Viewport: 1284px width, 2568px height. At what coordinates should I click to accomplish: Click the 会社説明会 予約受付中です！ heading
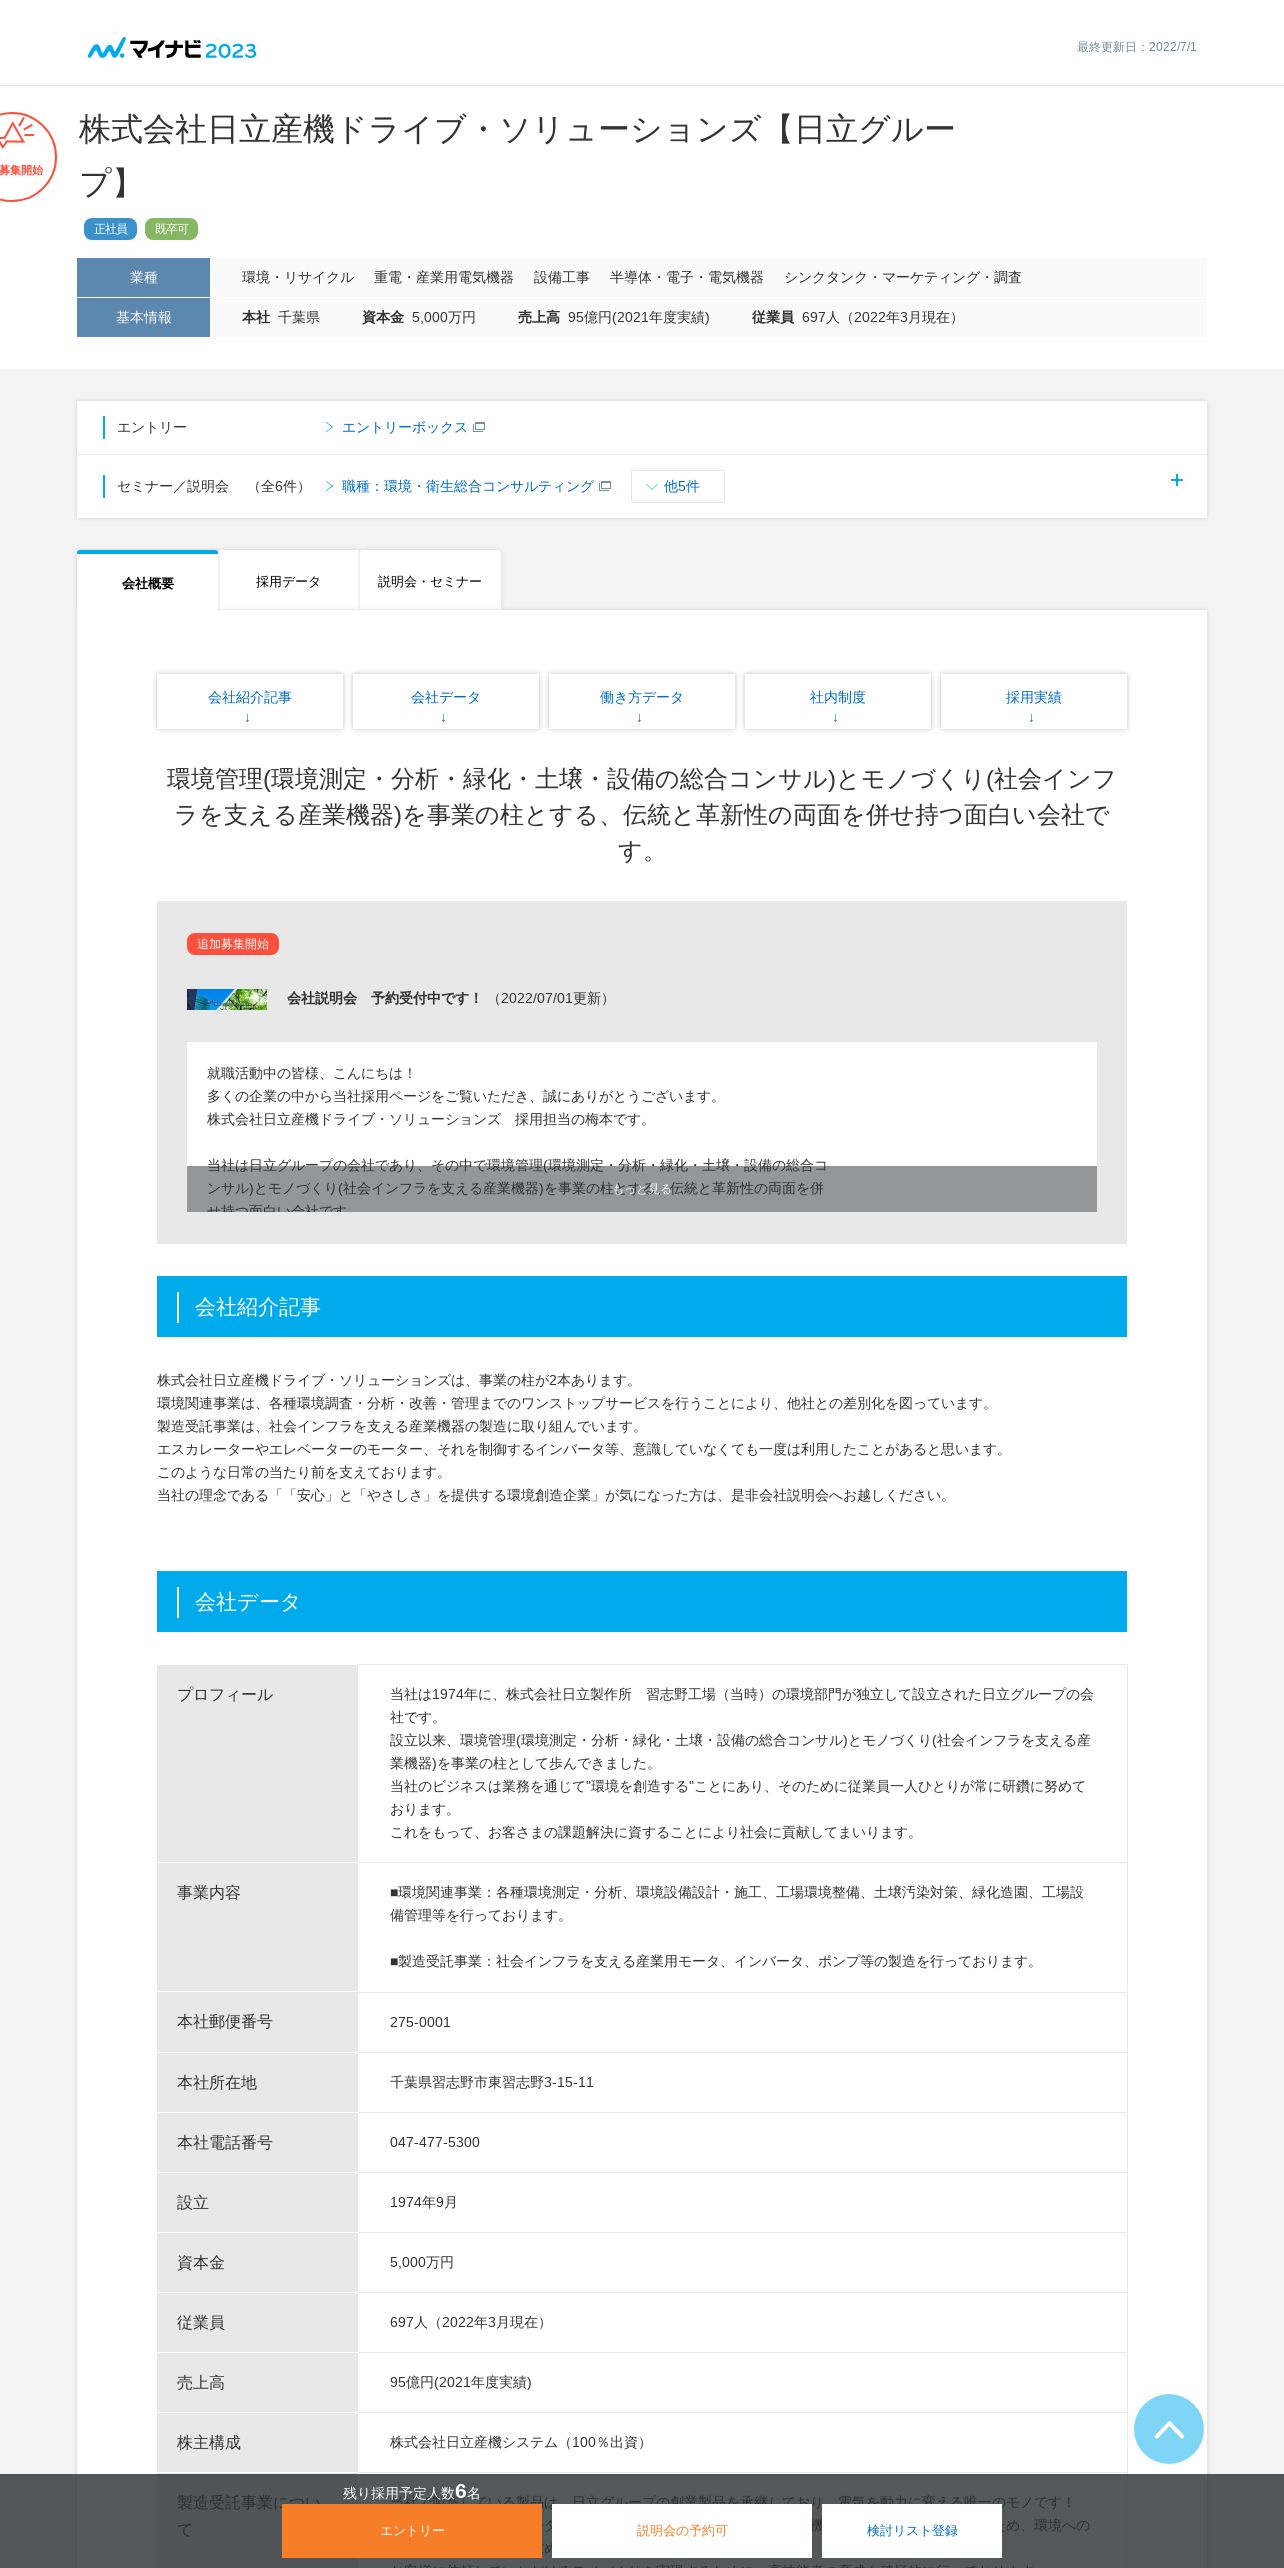coord(384,998)
